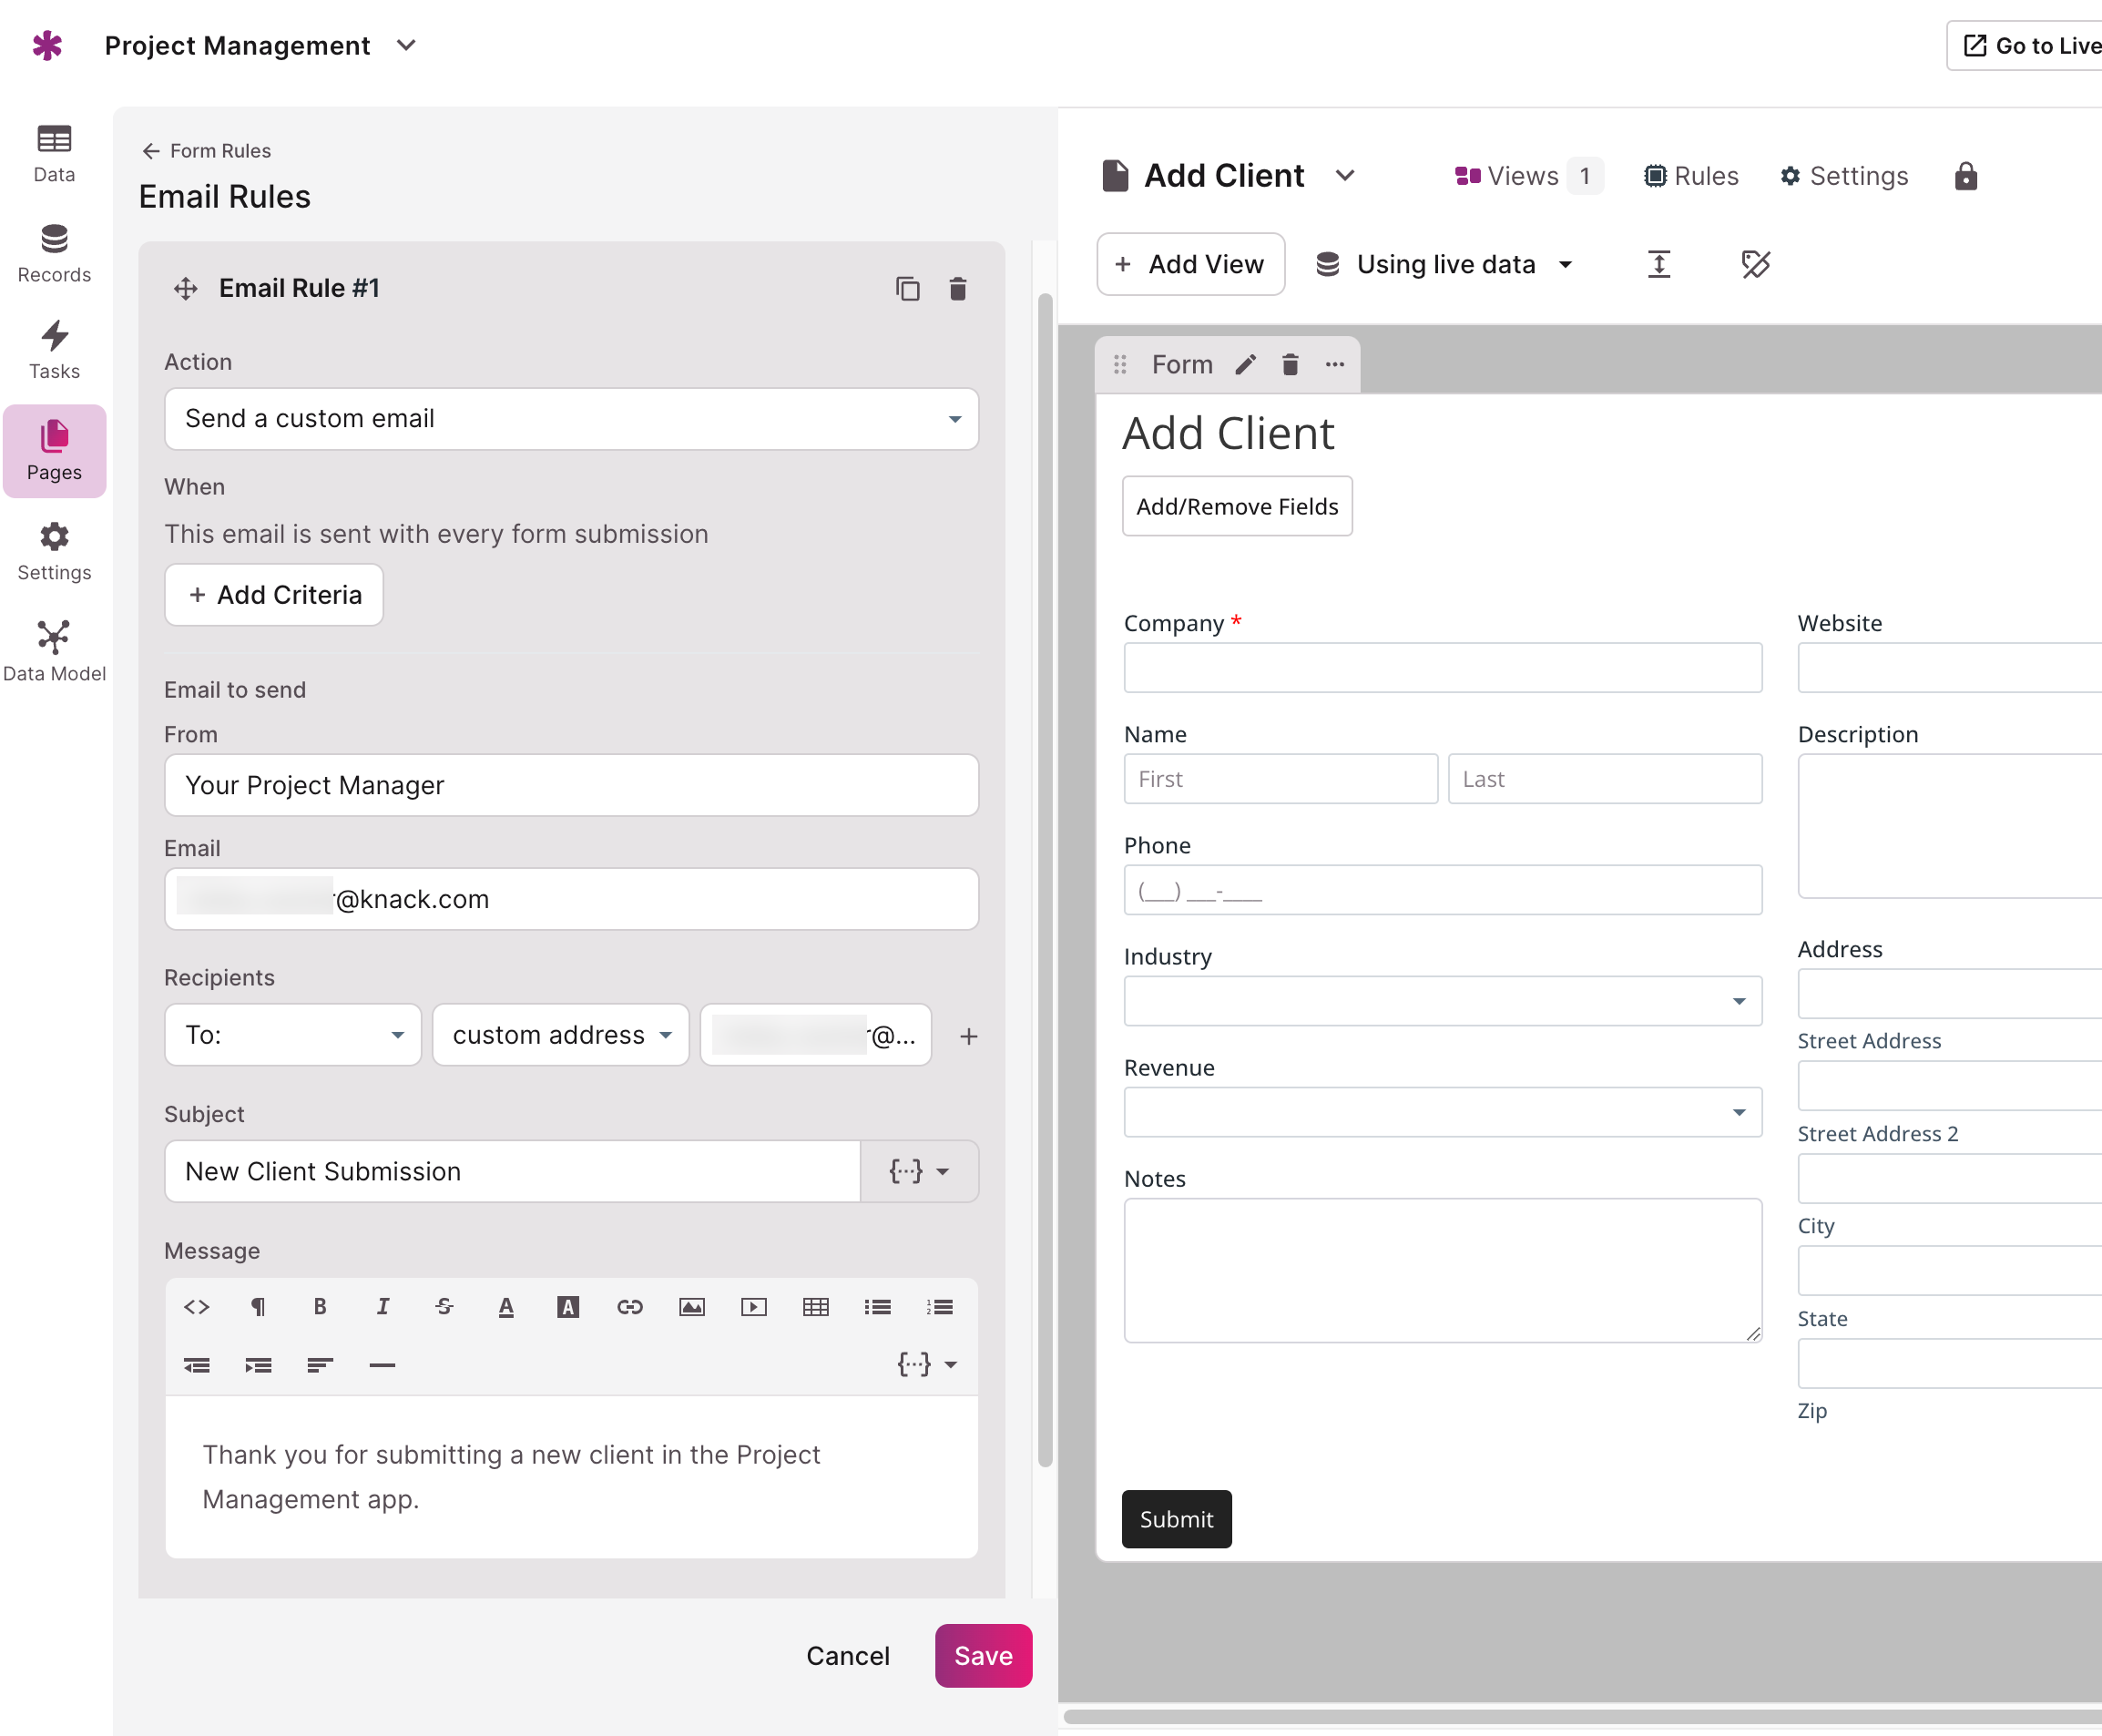Save the email rule

click(x=983, y=1655)
